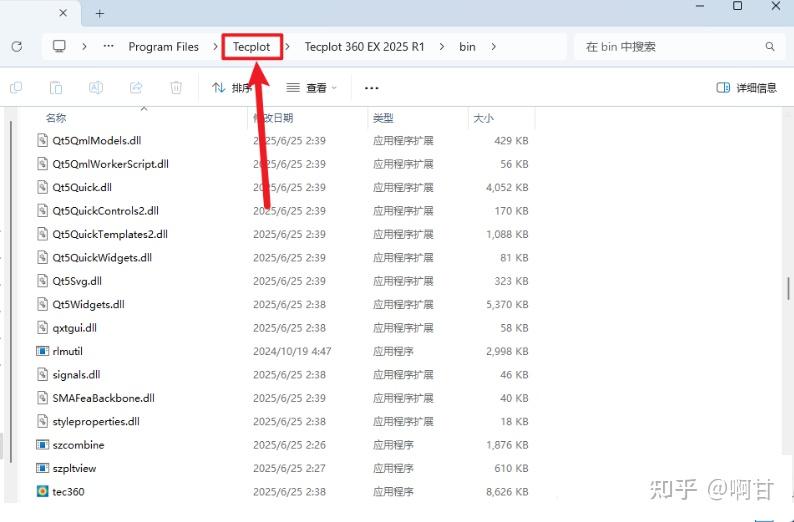This screenshot has height=522, width=794.
Task: Click the Paste toolbar icon
Action: coord(56,88)
